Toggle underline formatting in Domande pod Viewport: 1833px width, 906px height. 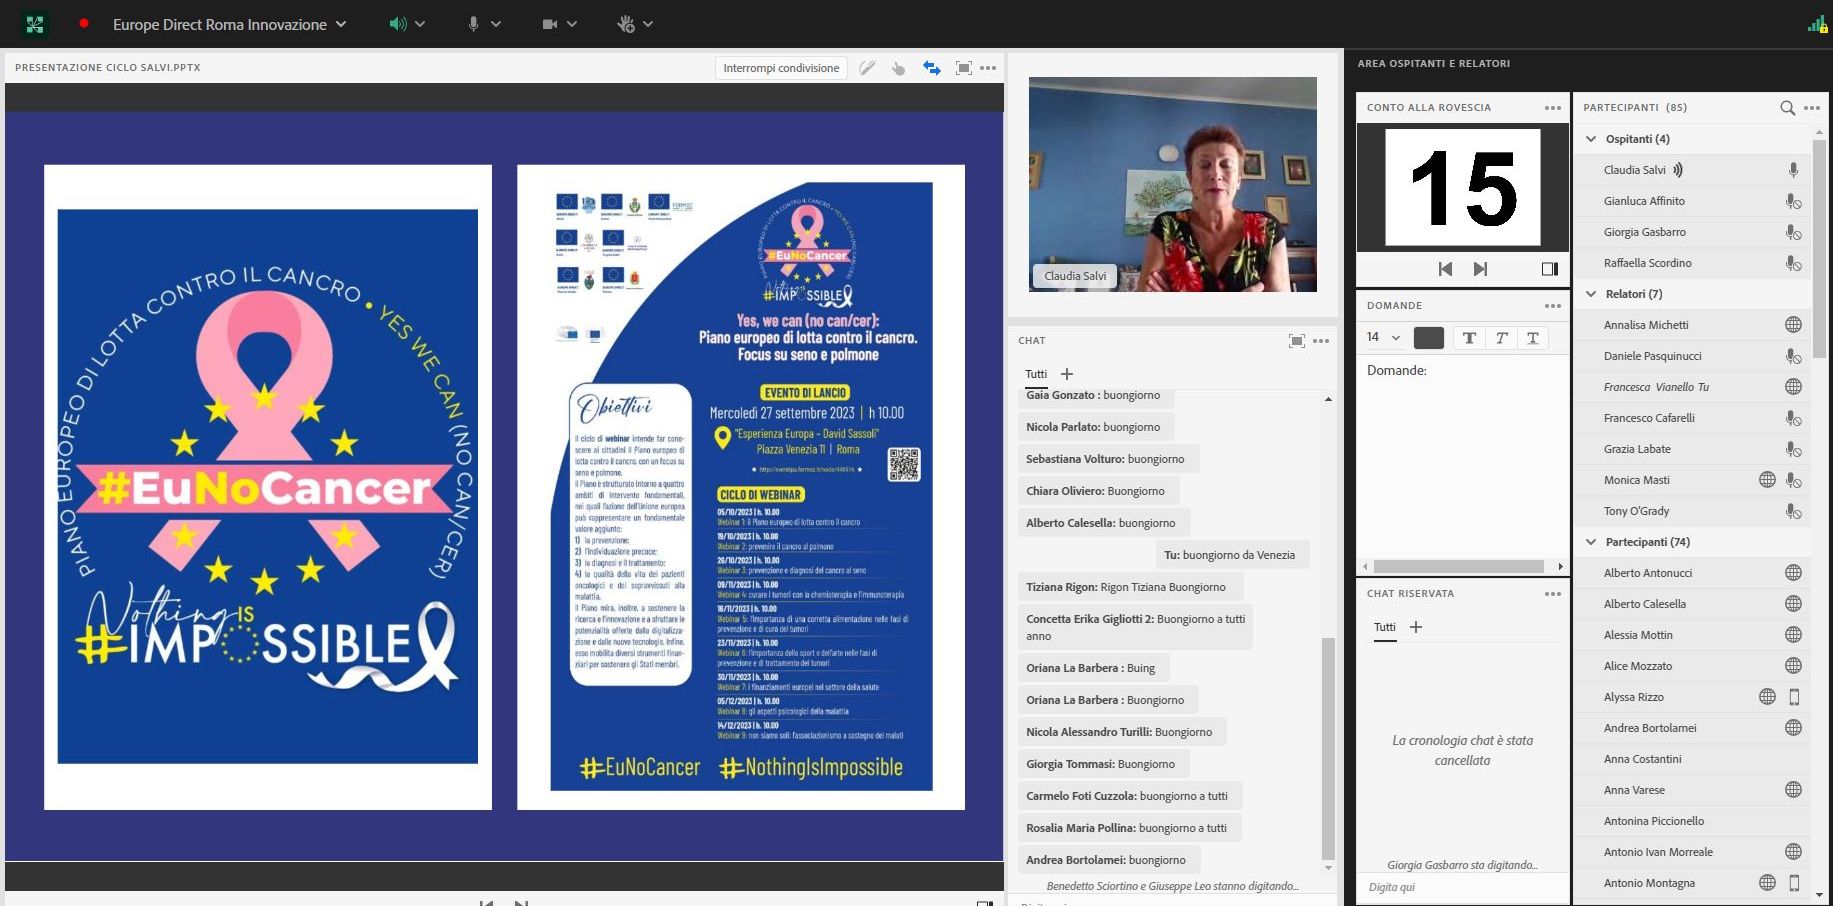tap(1533, 338)
